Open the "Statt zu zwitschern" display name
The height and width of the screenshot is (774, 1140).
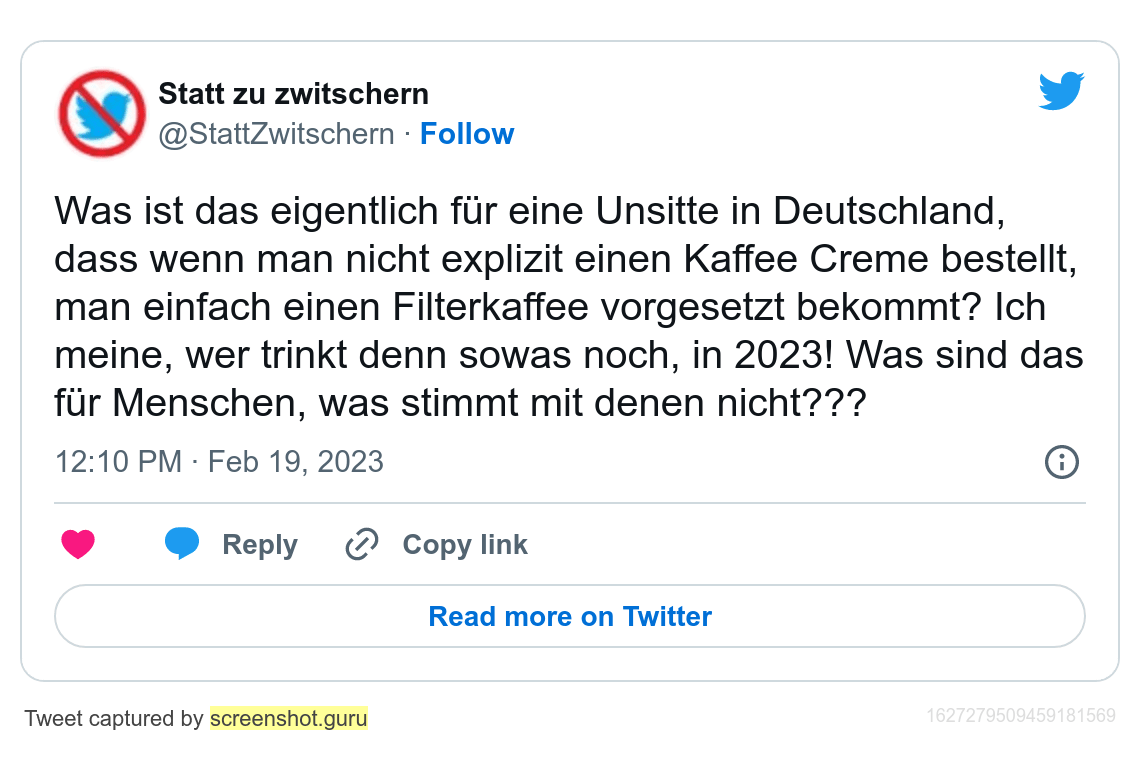pyautogui.click(x=294, y=94)
